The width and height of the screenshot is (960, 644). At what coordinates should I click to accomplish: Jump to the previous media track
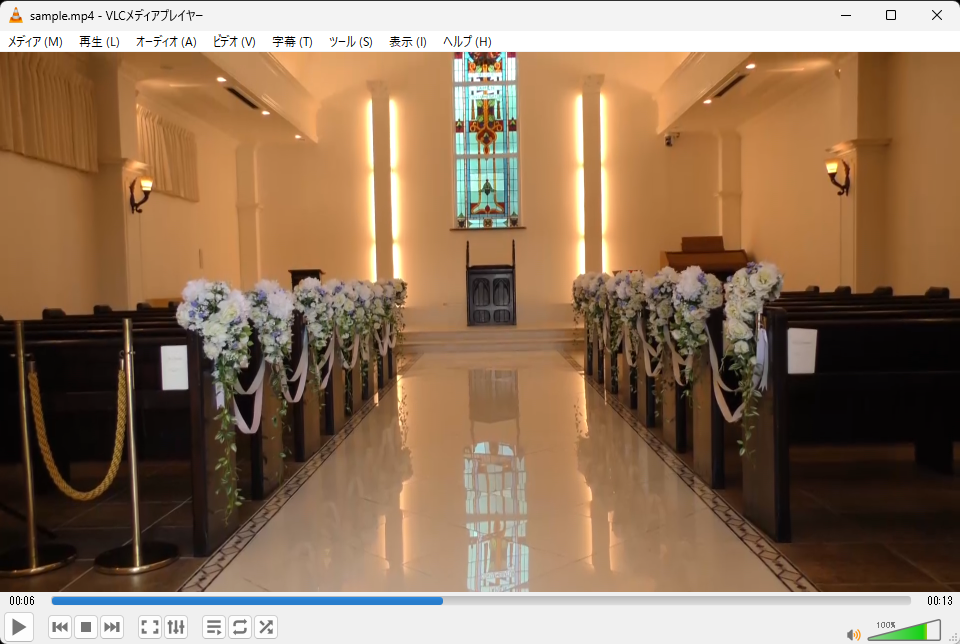point(60,627)
